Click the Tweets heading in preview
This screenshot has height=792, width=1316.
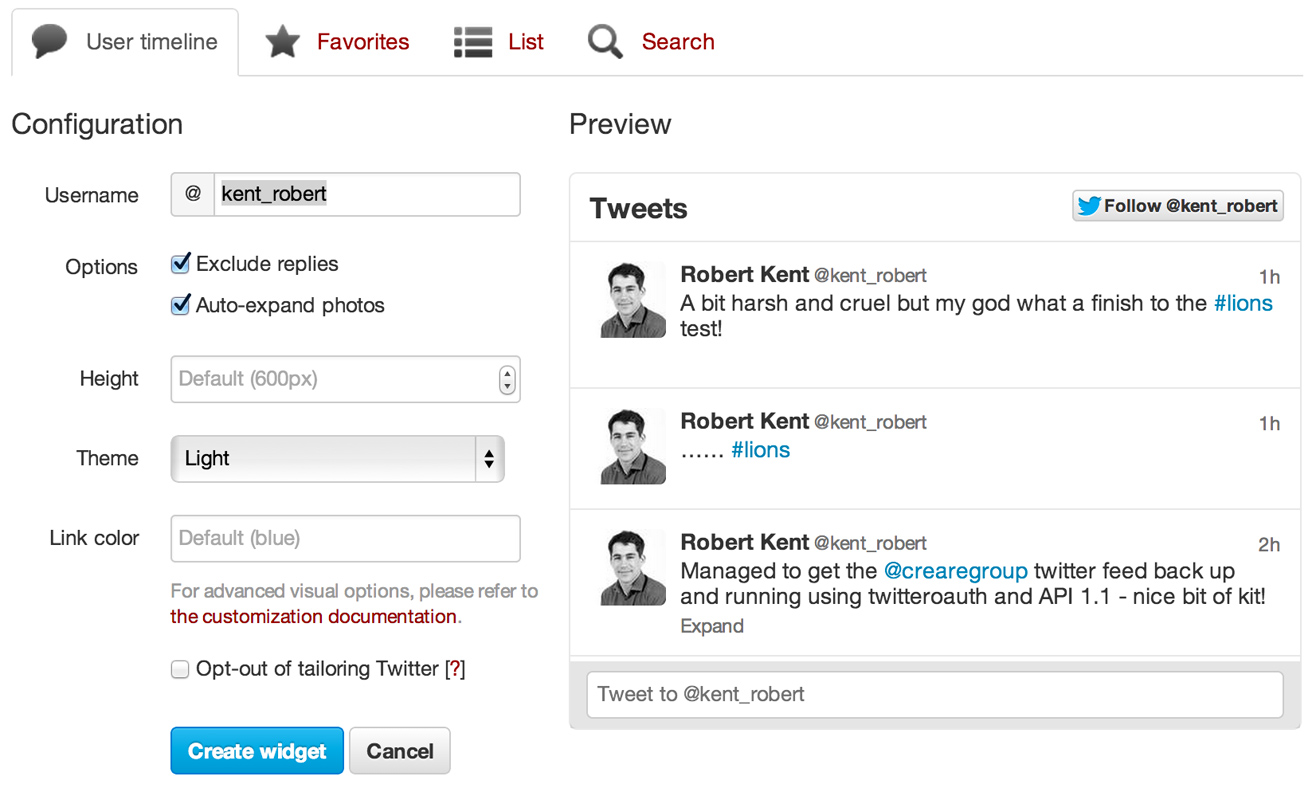pyautogui.click(x=639, y=209)
